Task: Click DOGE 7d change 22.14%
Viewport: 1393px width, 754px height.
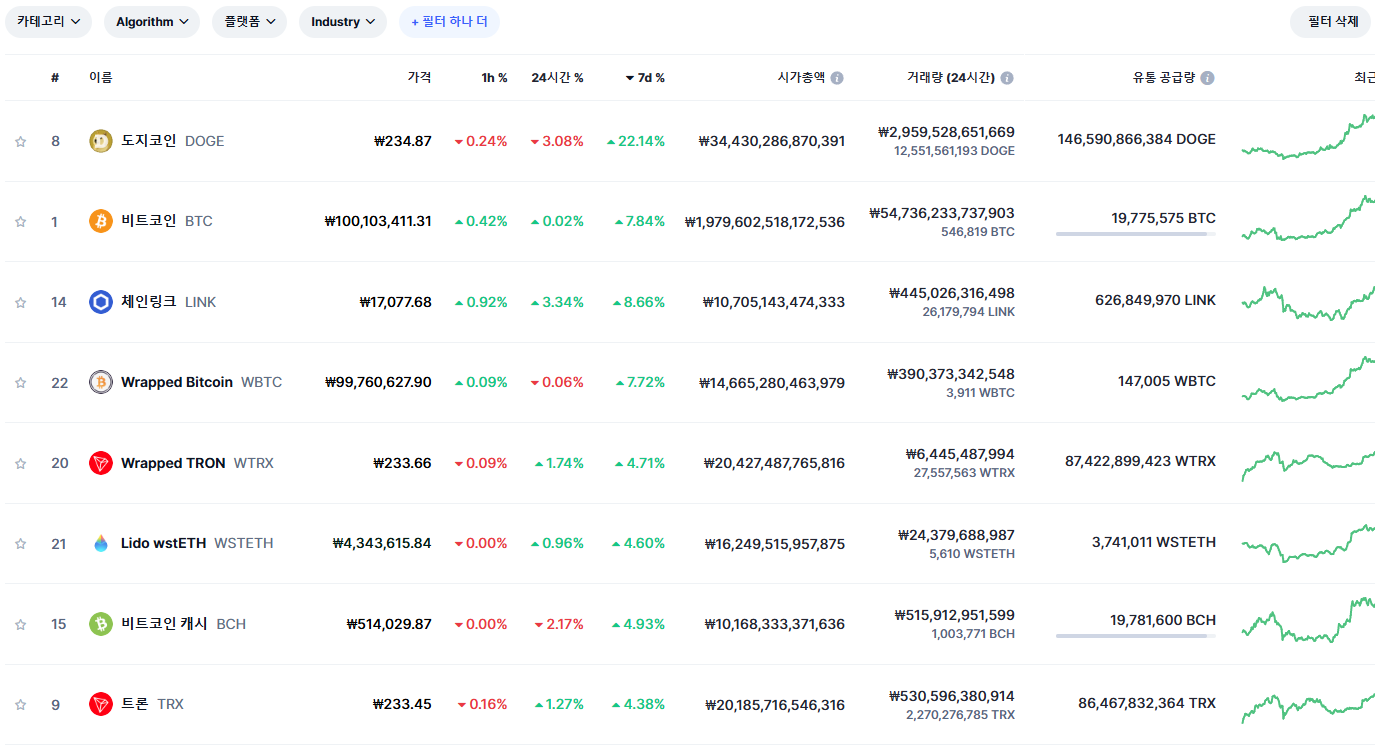Action: (x=636, y=141)
